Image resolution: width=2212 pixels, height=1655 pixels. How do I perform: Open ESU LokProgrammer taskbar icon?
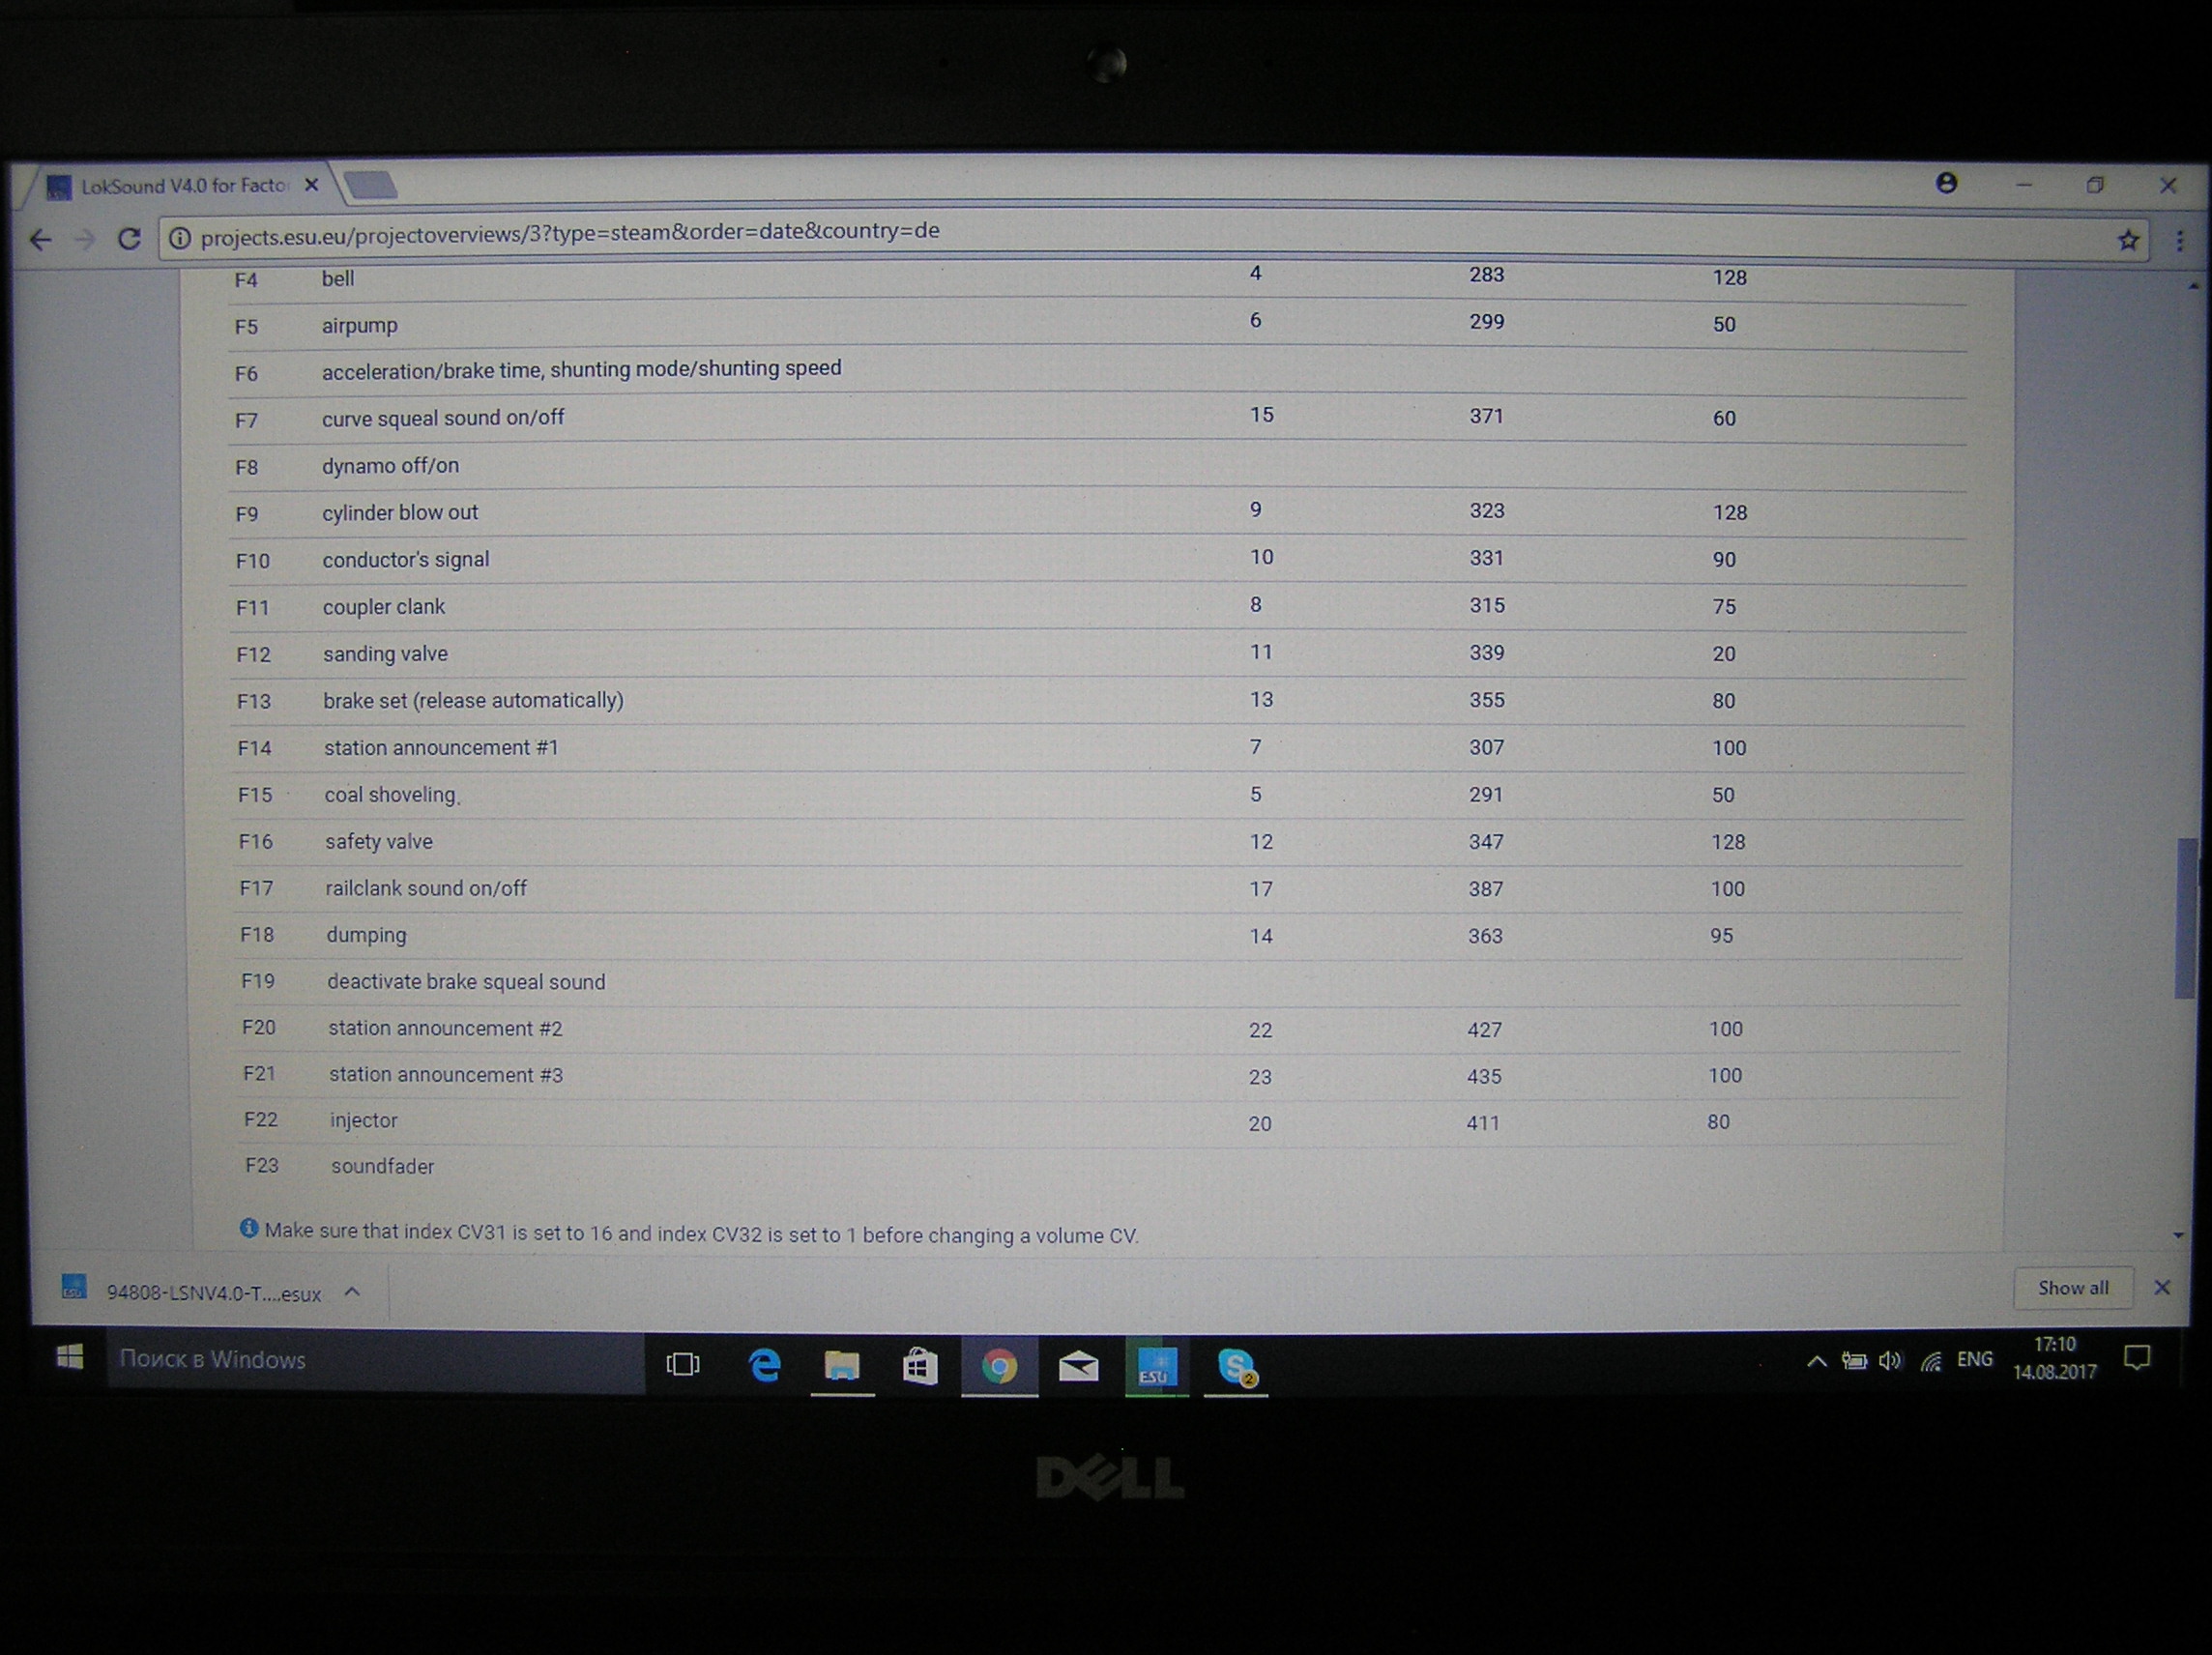coord(1156,1366)
